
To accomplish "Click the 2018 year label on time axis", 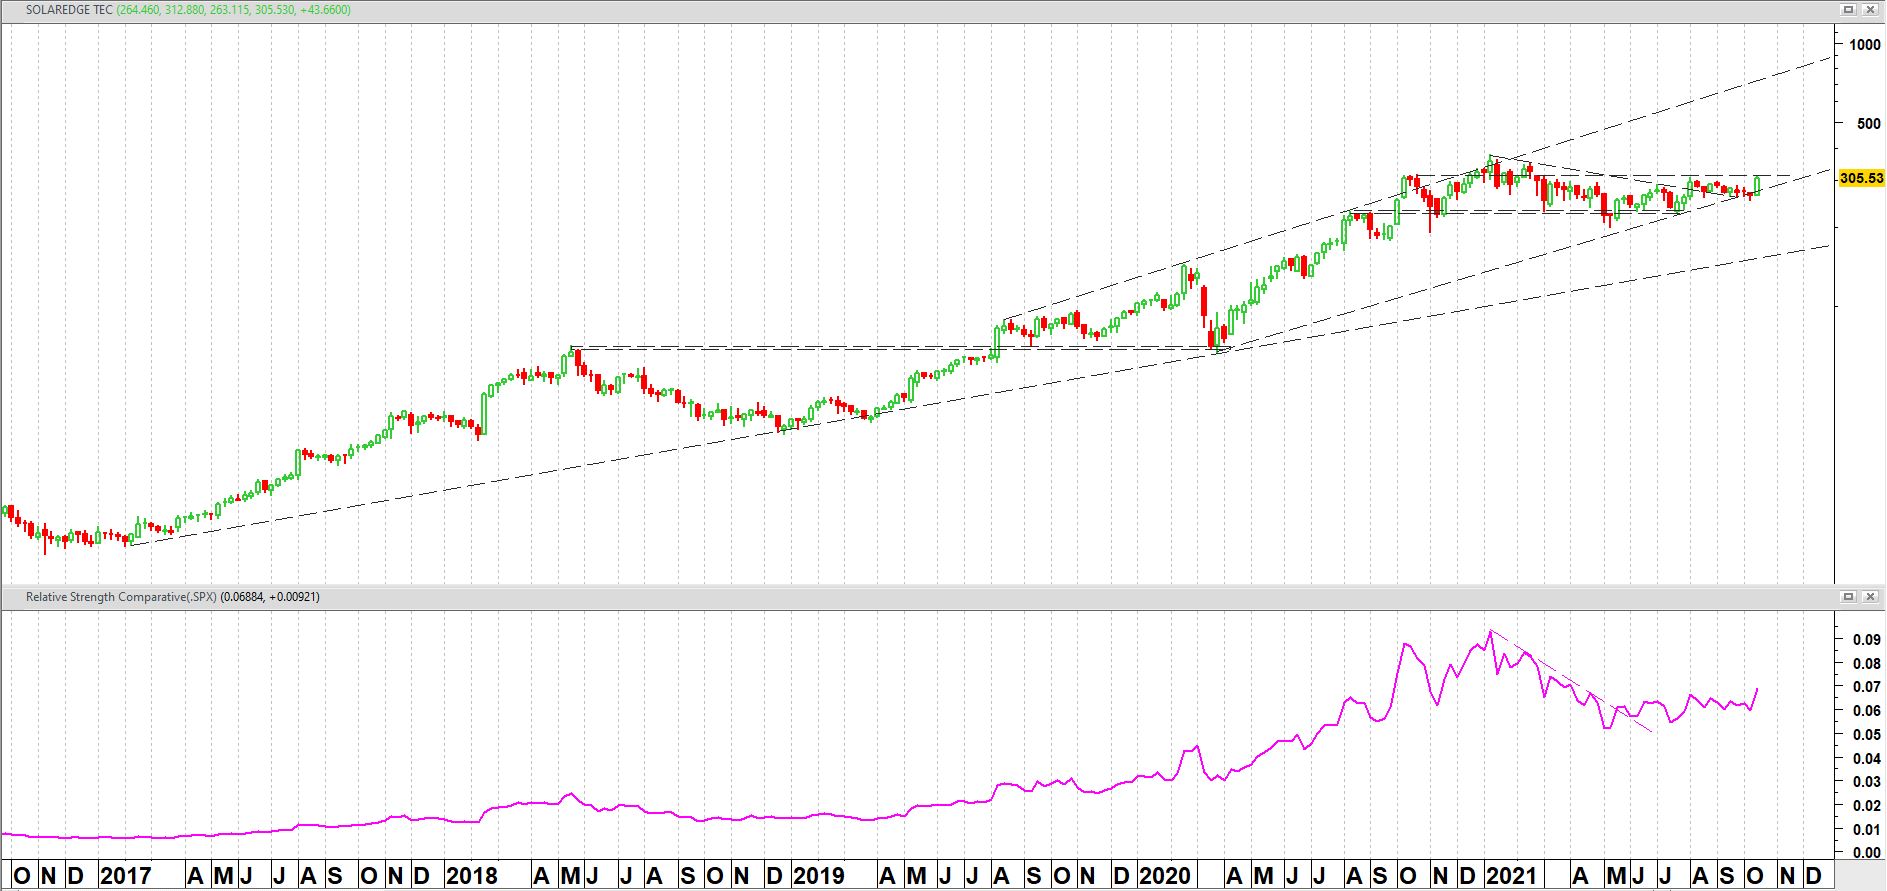I will pos(472,877).
